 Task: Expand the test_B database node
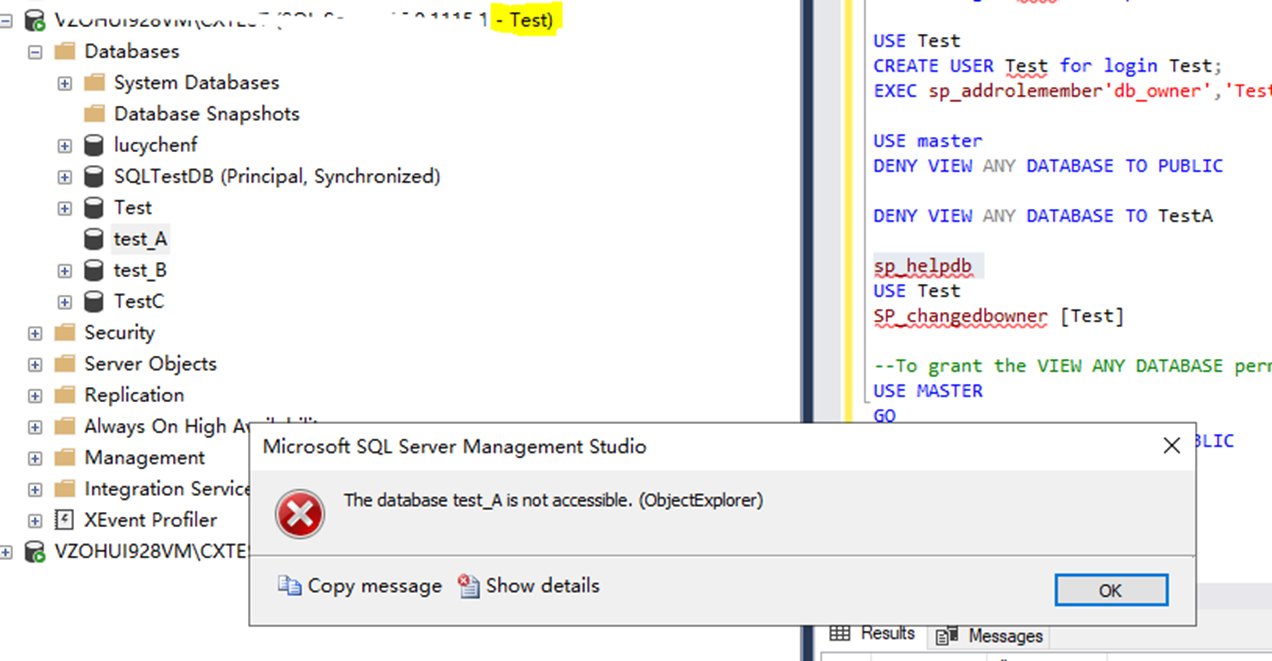tap(65, 270)
